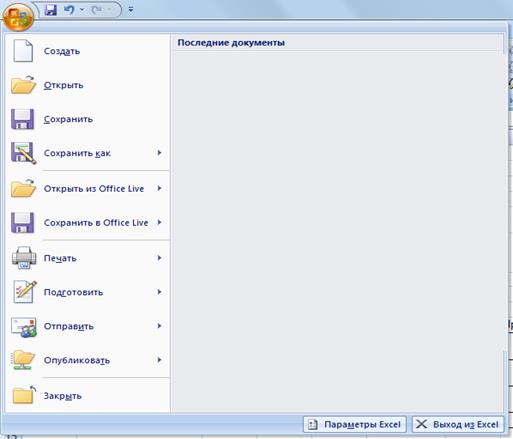Screen dimensions: 513x439
Task: Click the Undo arrow in Quick Access toolbar
Action: pos(69,10)
